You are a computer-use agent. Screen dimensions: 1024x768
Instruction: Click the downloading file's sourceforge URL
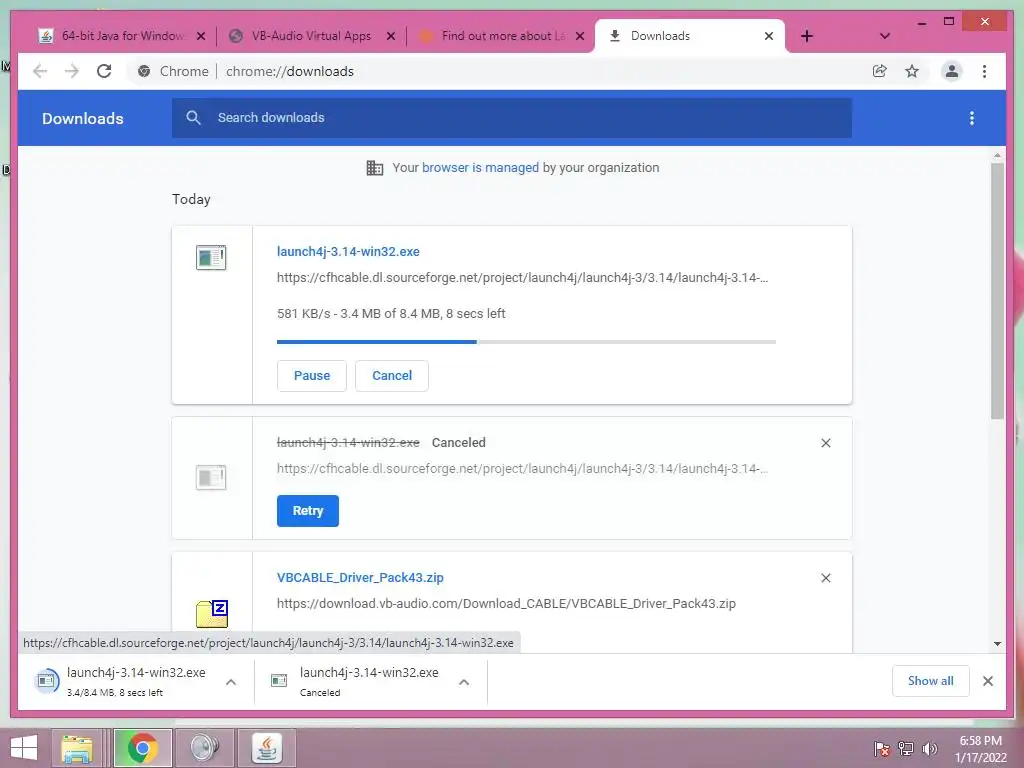coord(522,278)
